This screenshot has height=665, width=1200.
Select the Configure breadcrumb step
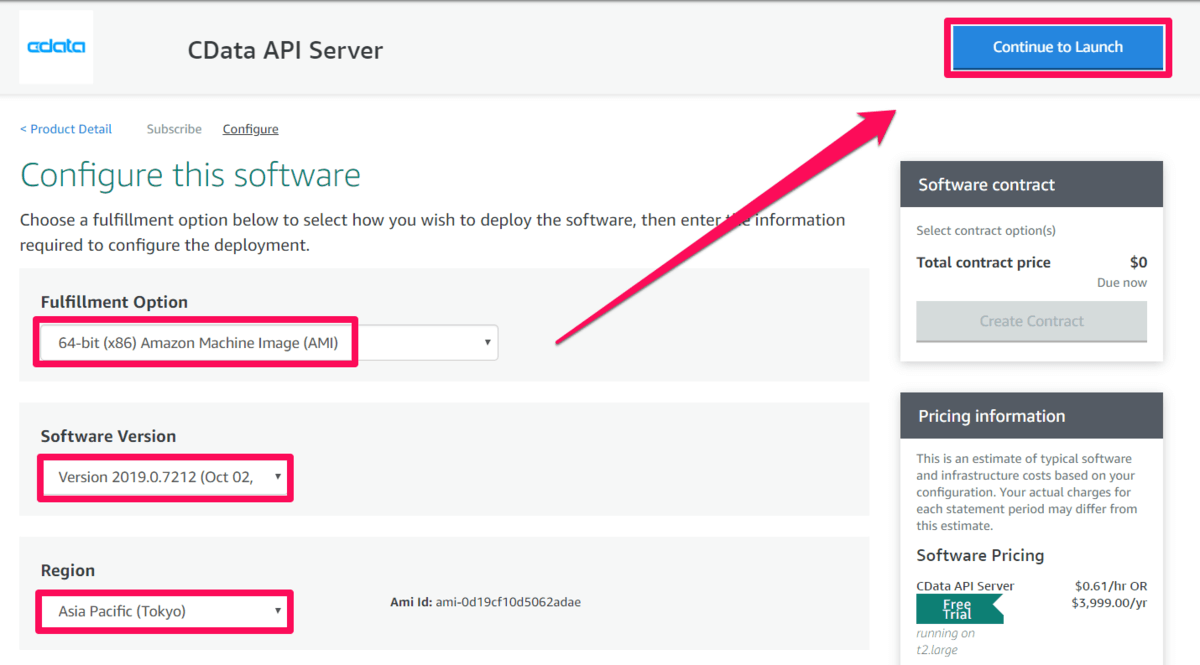coord(250,129)
